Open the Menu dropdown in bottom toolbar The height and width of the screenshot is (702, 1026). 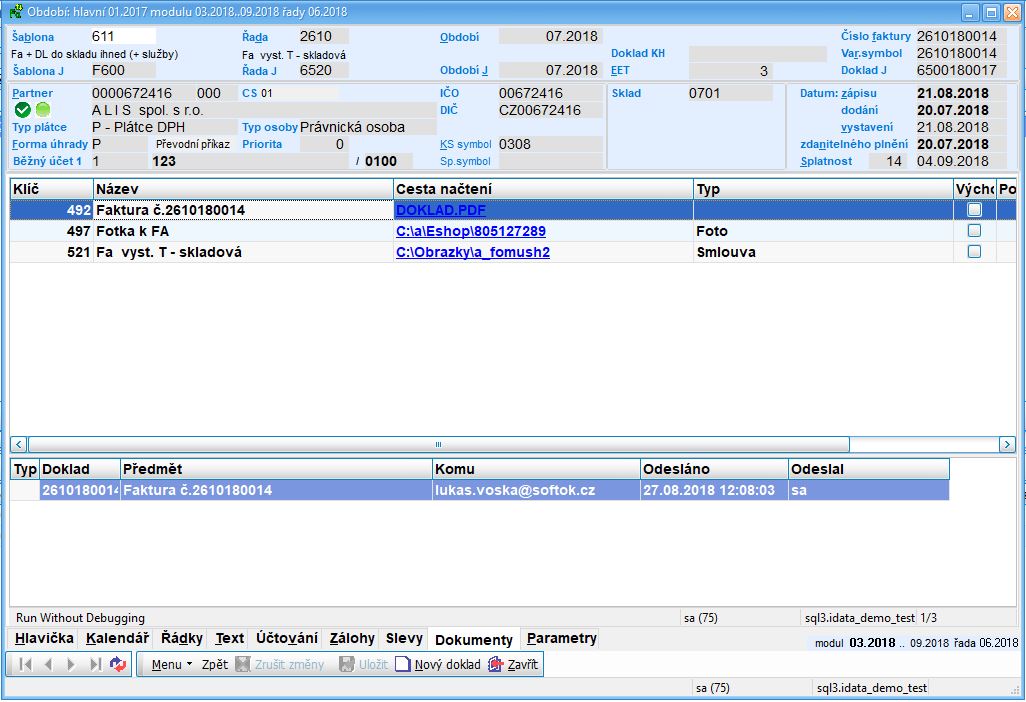click(x=171, y=665)
